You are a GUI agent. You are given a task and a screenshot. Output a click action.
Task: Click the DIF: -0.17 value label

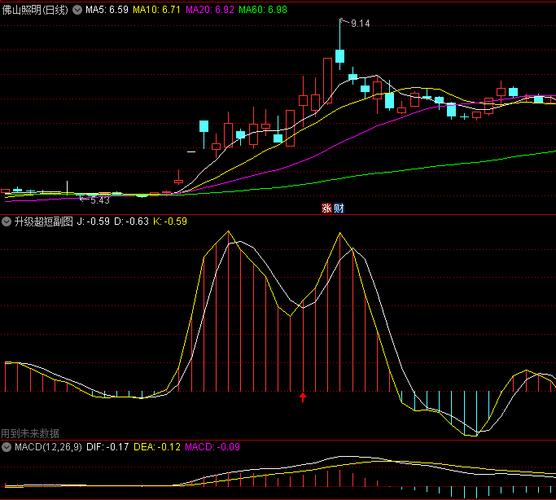(x=107, y=447)
